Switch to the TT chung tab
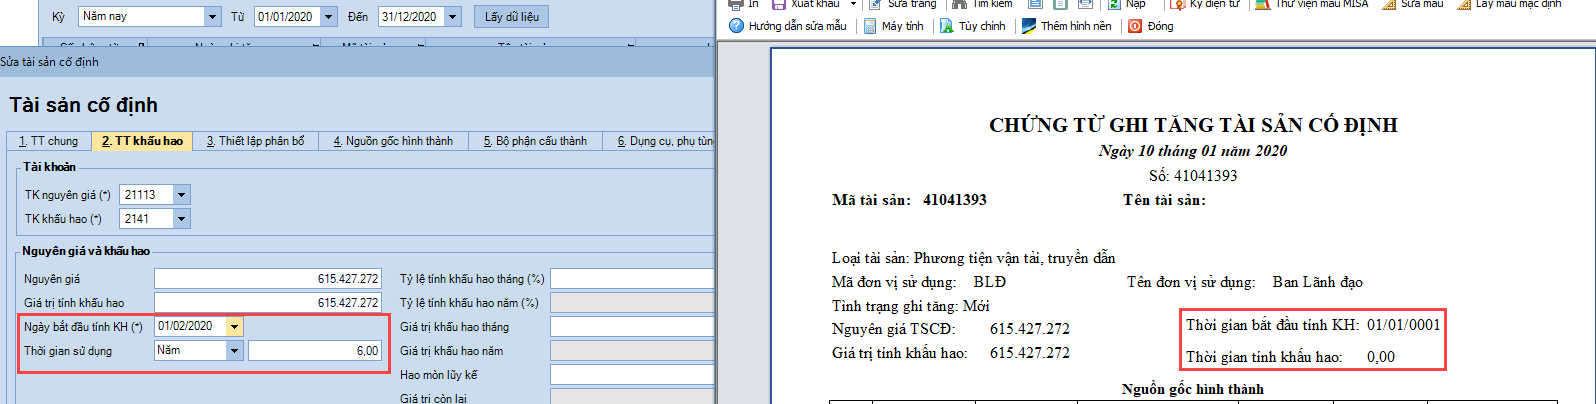The height and width of the screenshot is (404, 1596). pos(49,141)
